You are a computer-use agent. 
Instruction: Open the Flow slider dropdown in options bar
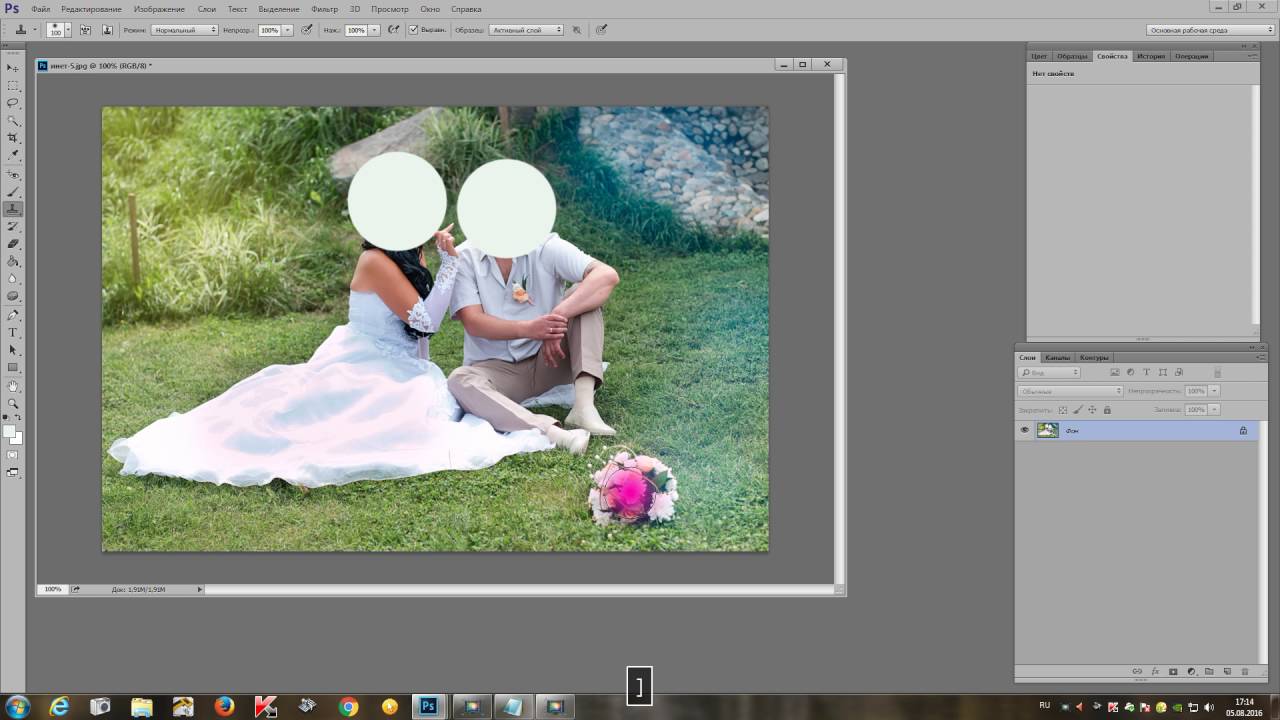(x=375, y=30)
